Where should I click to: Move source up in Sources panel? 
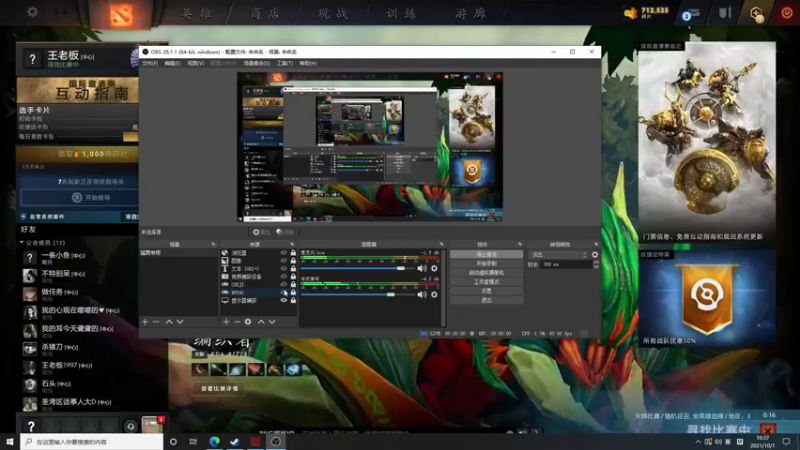pos(261,322)
